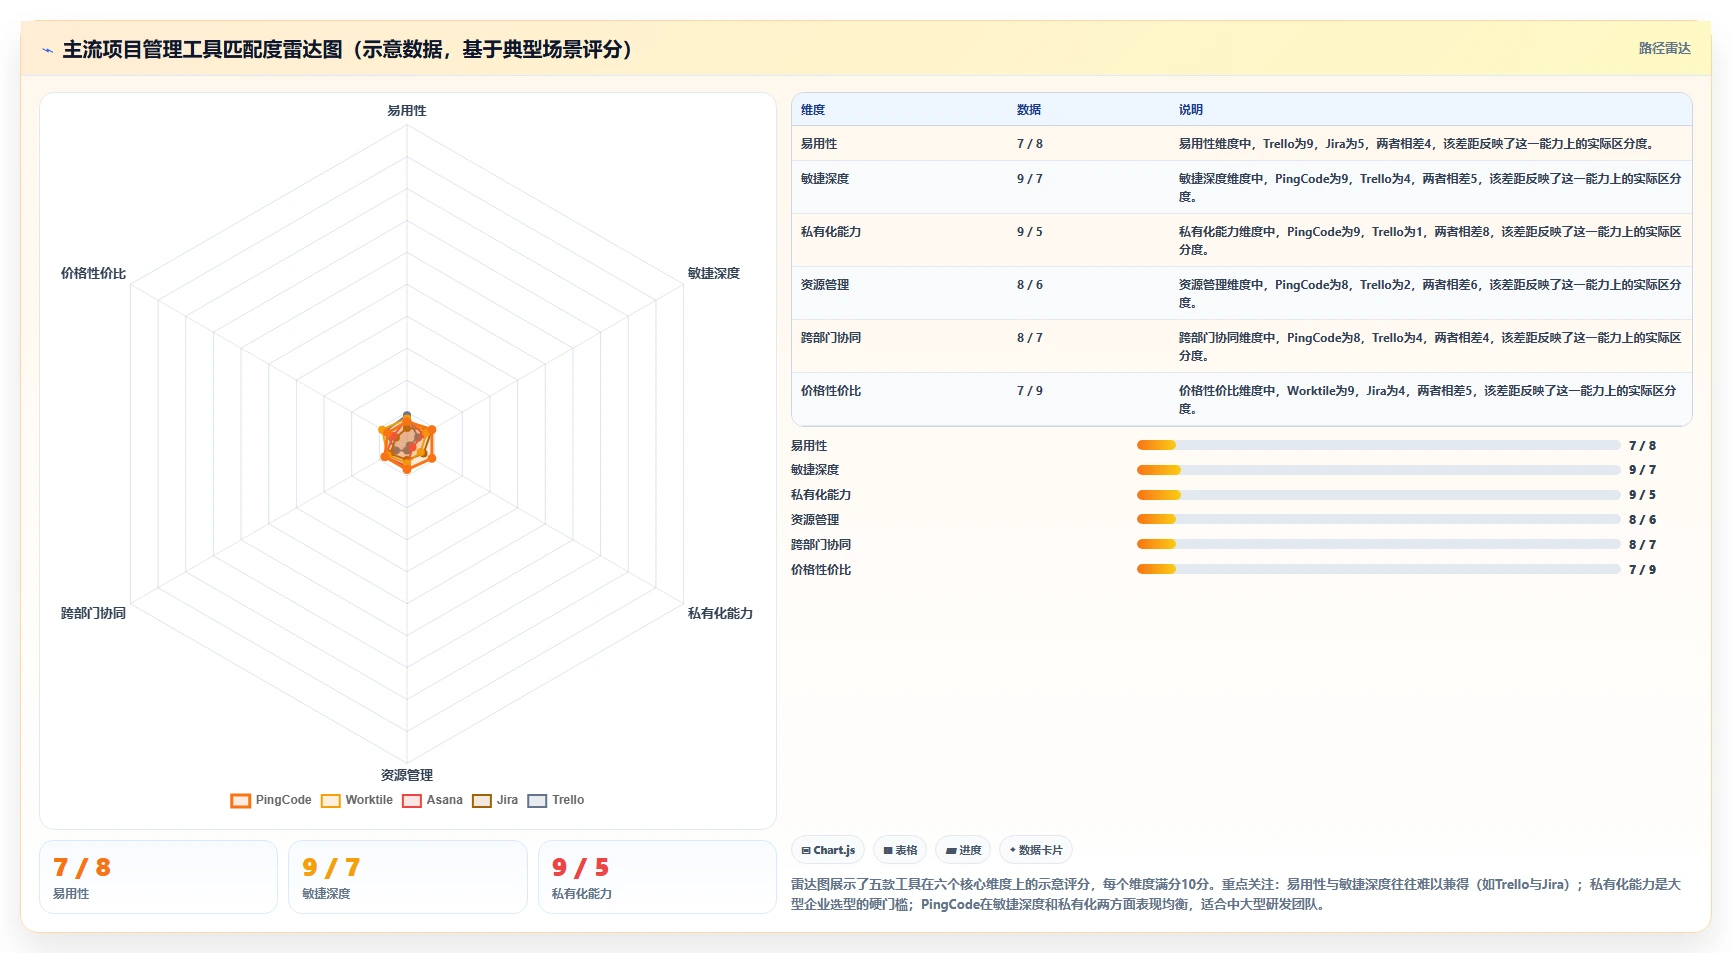Click the 资源管理 axis label on the radar chart
This screenshot has height=953, width=1732.
407,775
